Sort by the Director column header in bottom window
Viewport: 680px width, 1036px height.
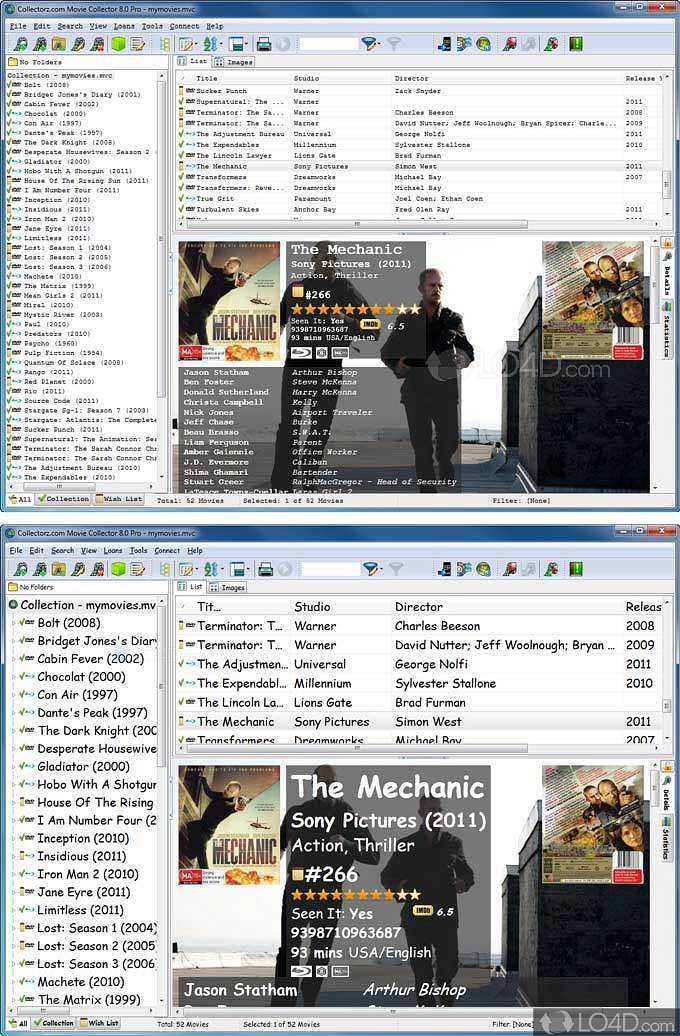coord(418,607)
